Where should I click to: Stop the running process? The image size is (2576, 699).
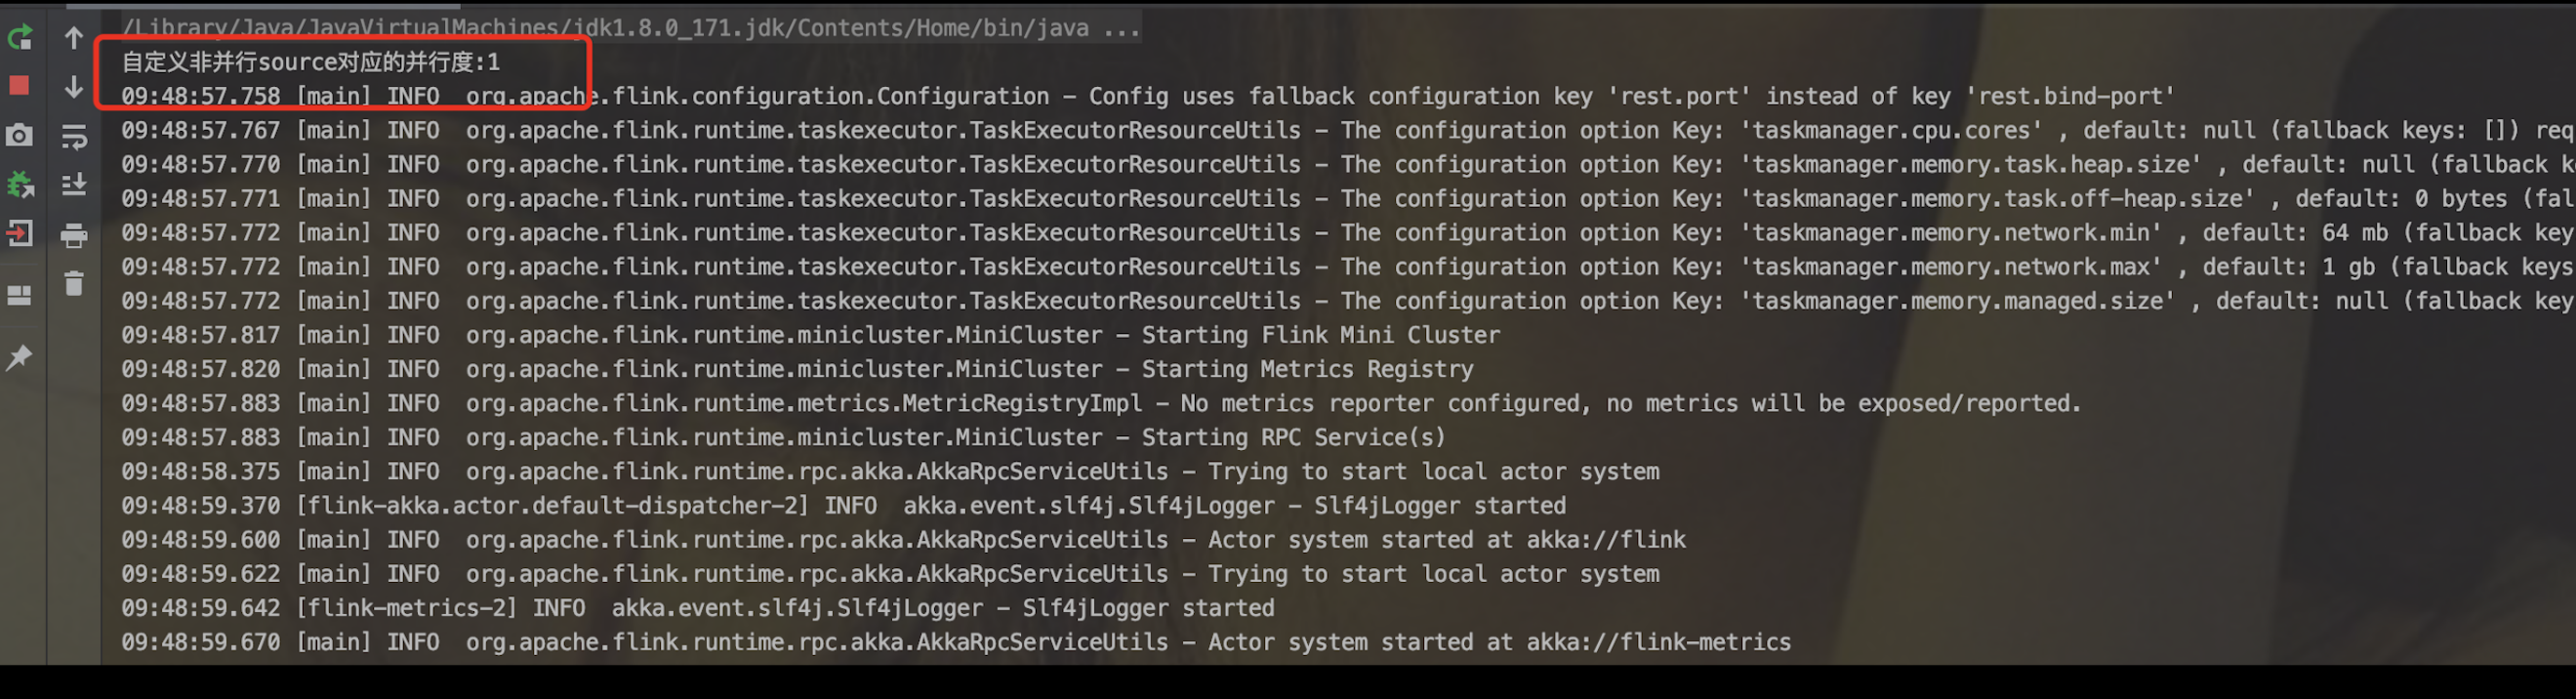pos(19,85)
